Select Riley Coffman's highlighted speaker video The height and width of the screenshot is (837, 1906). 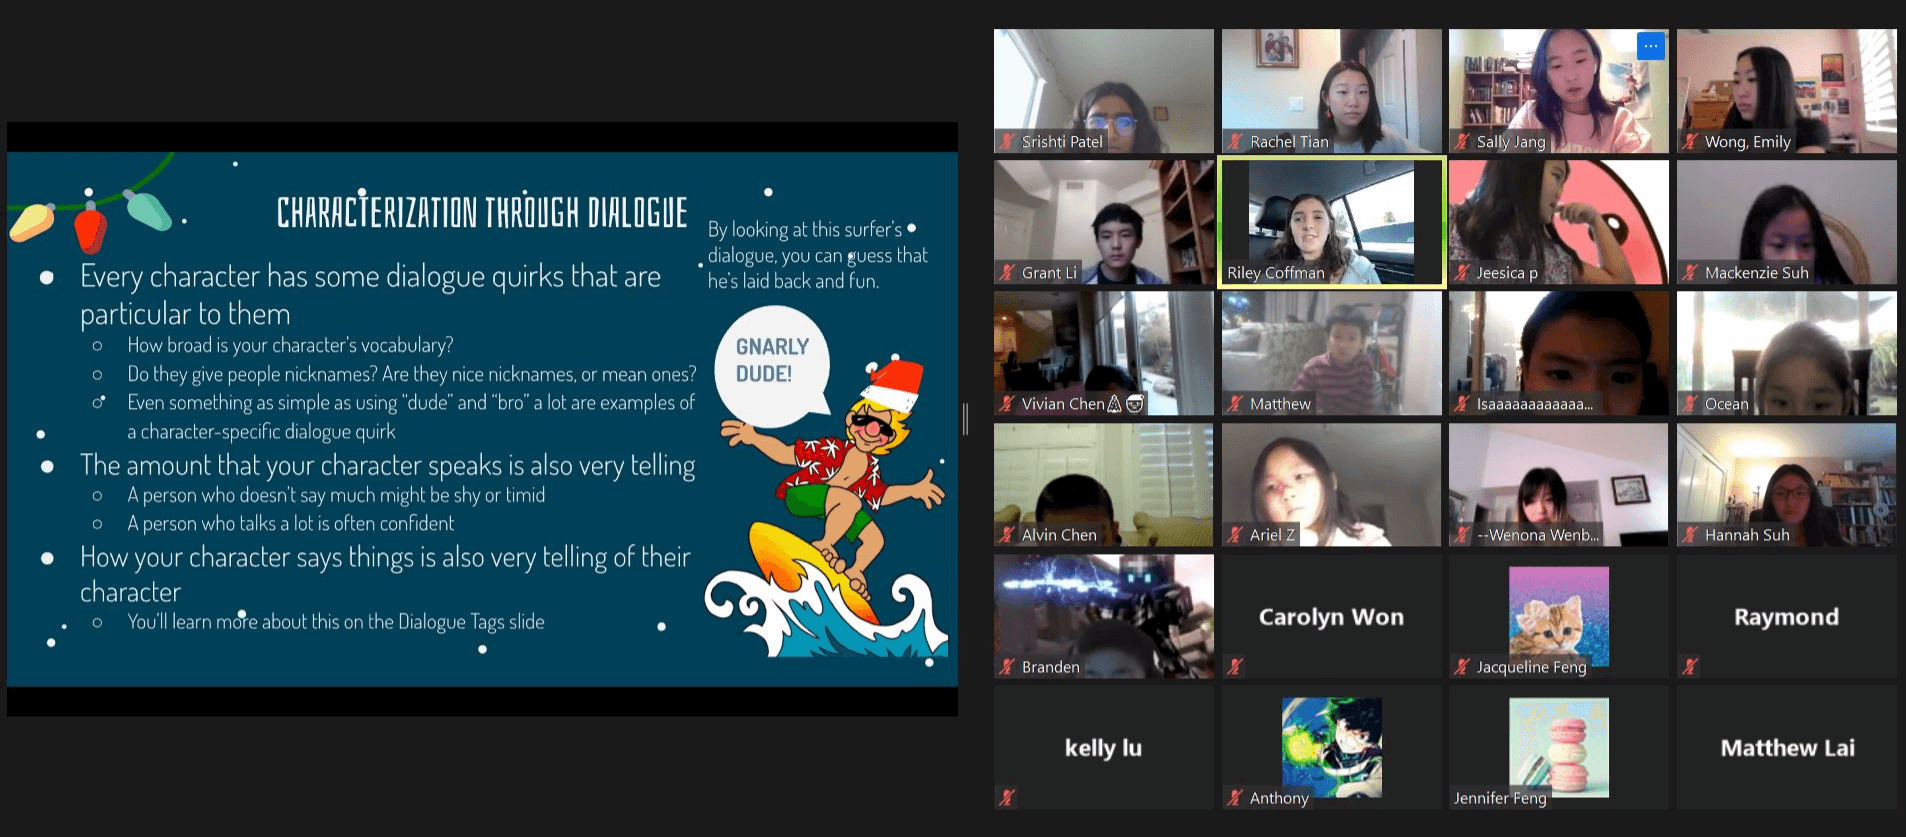pos(1331,222)
